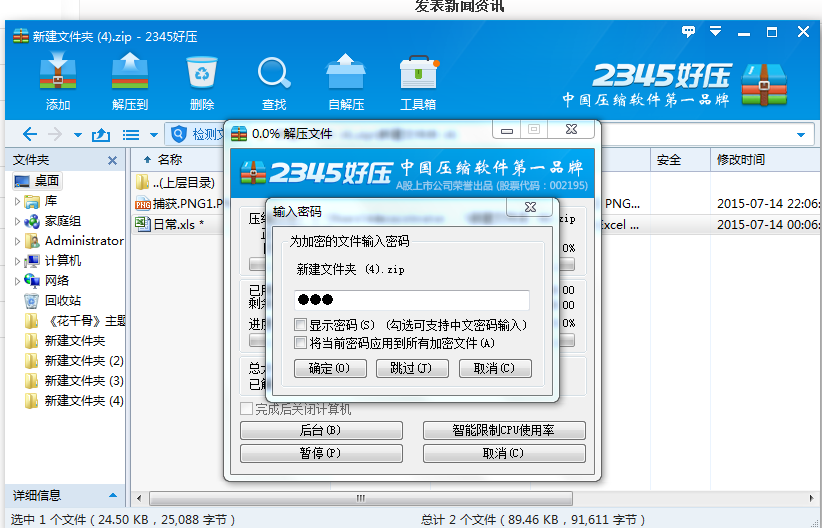Click the 后台(B) button

click(x=321, y=430)
